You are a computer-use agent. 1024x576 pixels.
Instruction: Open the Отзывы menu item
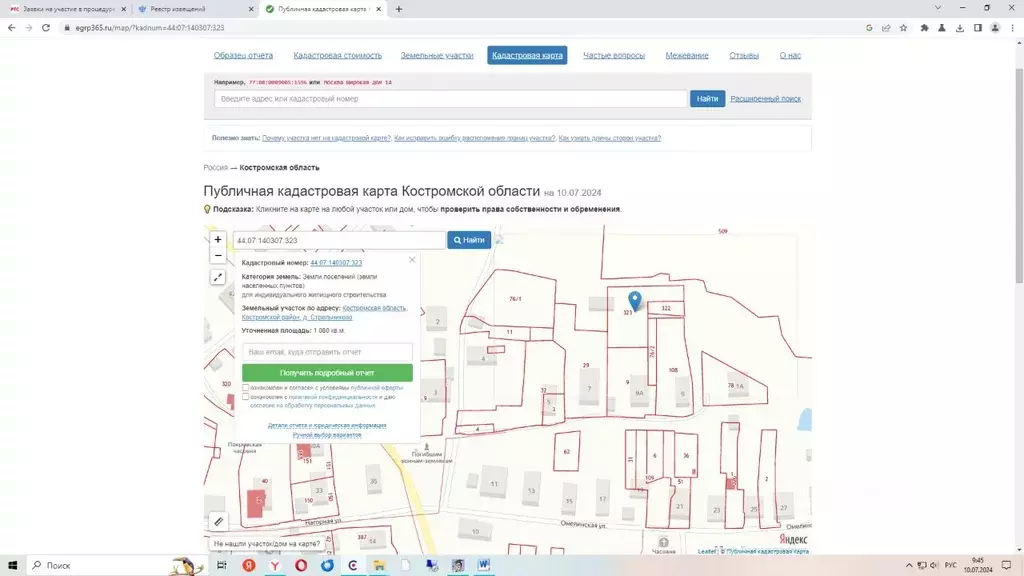pos(744,56)
